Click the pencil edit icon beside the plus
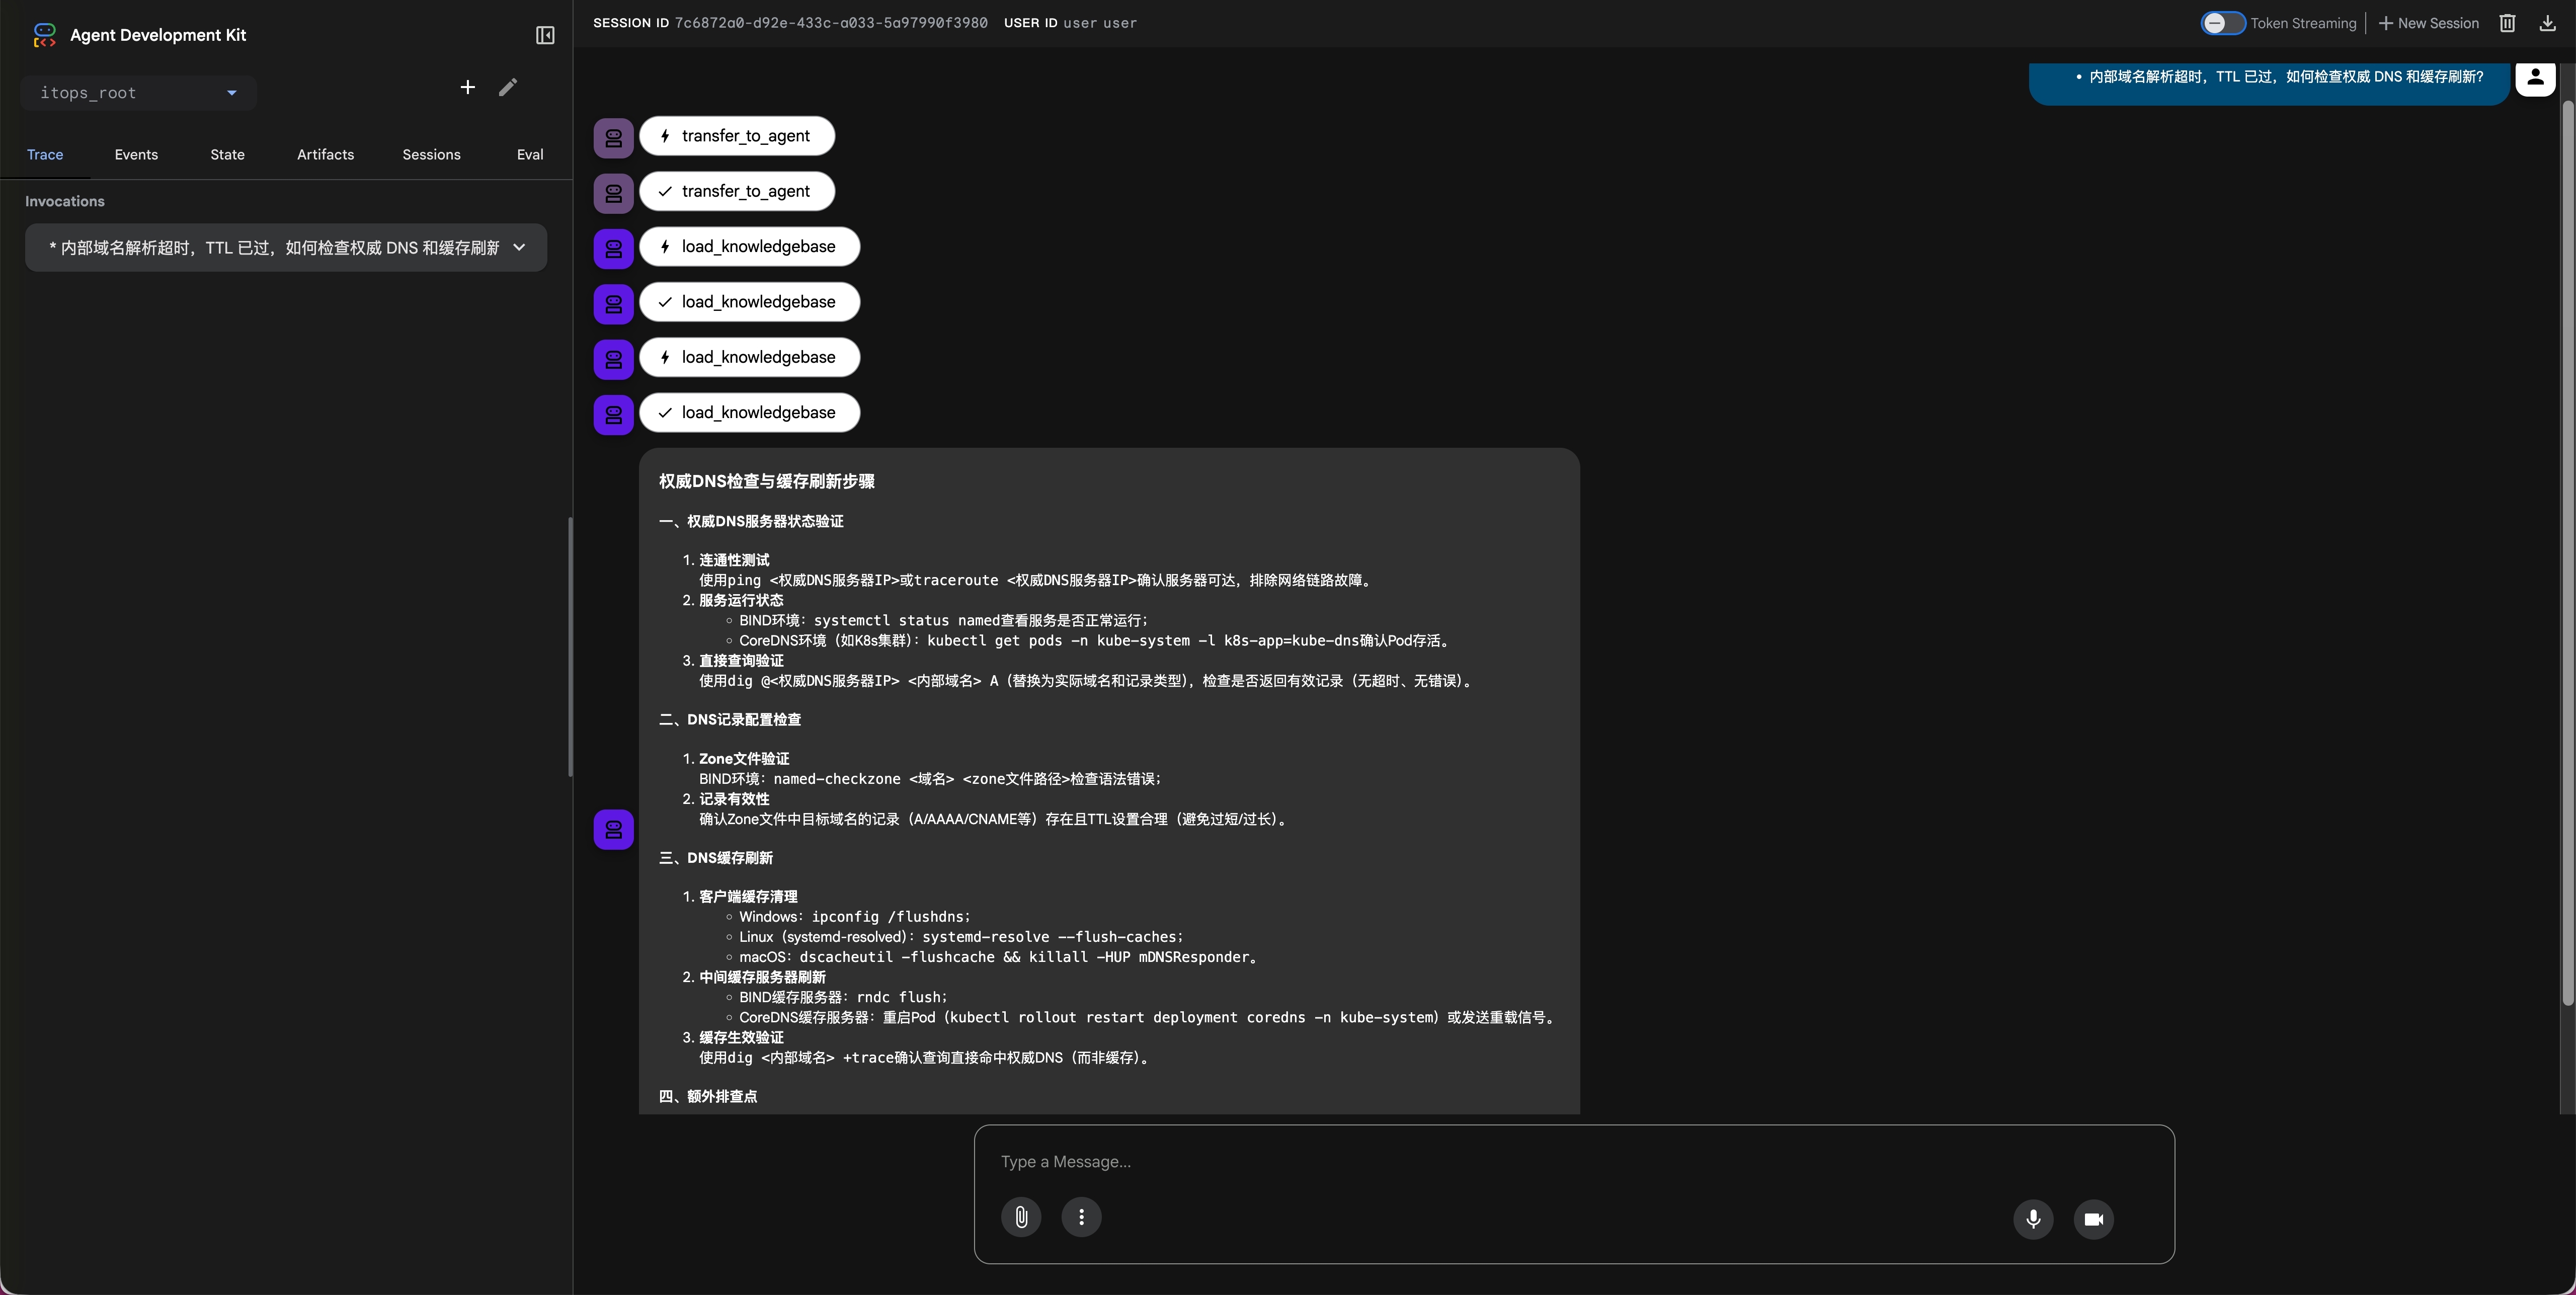Viewport: 2576px width, 1295px height. tap(507, 87)
